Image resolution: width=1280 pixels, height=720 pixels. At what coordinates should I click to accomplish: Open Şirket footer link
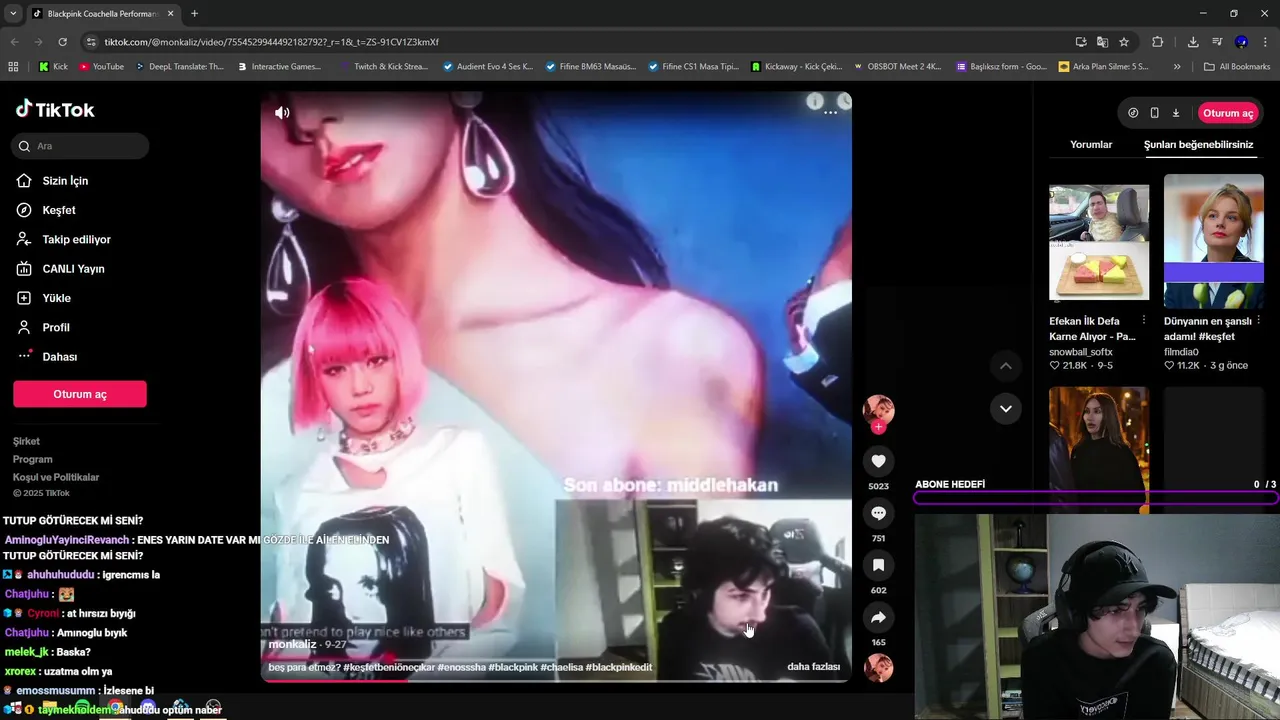click(26, 441)
